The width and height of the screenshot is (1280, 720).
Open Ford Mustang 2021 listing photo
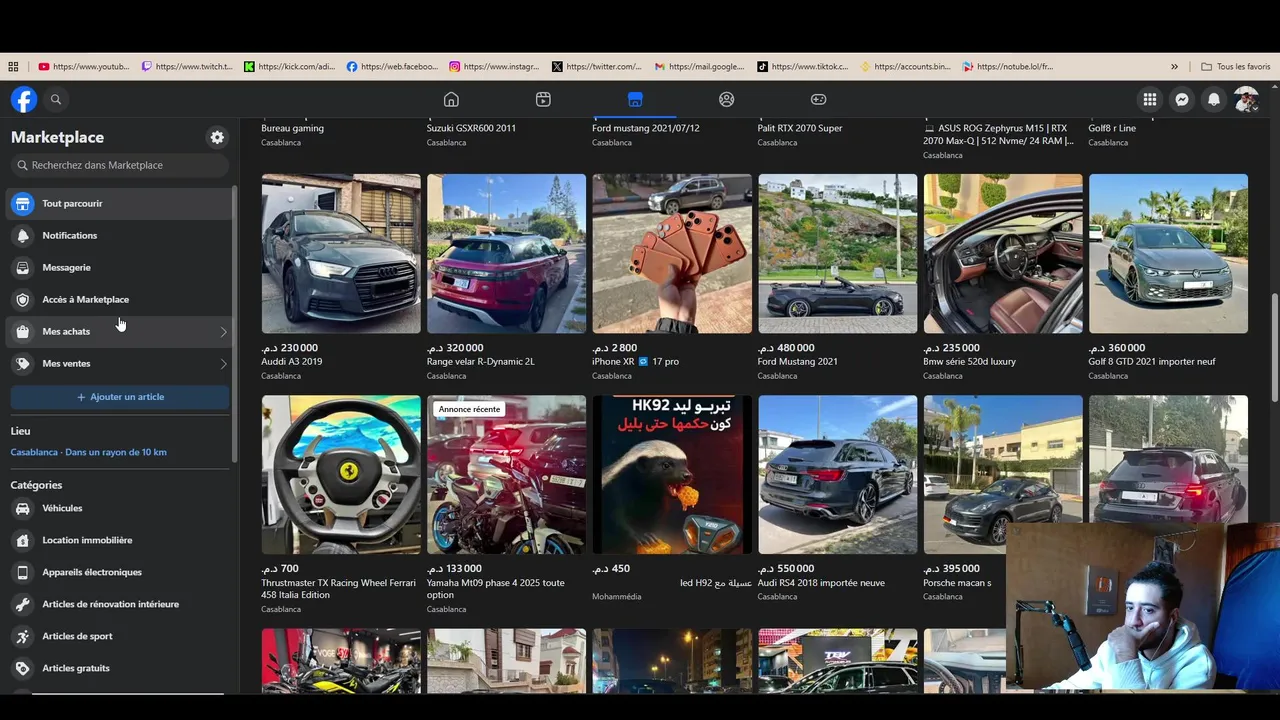(x=837, y=254)
